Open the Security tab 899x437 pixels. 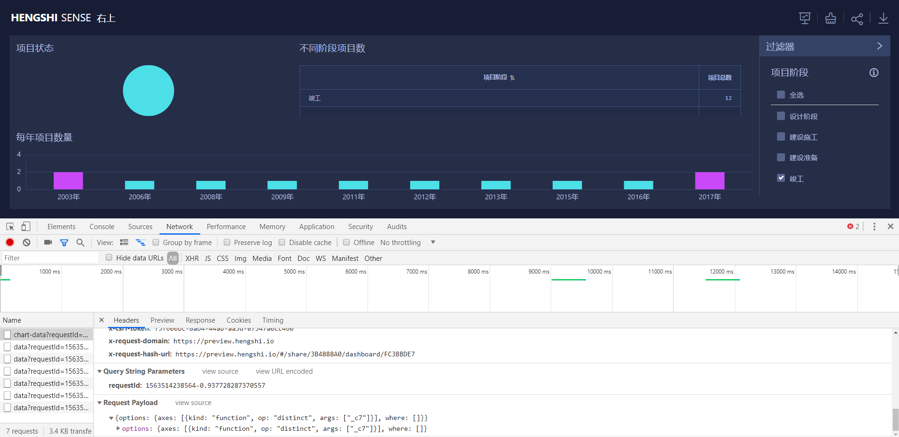(361, 227)
